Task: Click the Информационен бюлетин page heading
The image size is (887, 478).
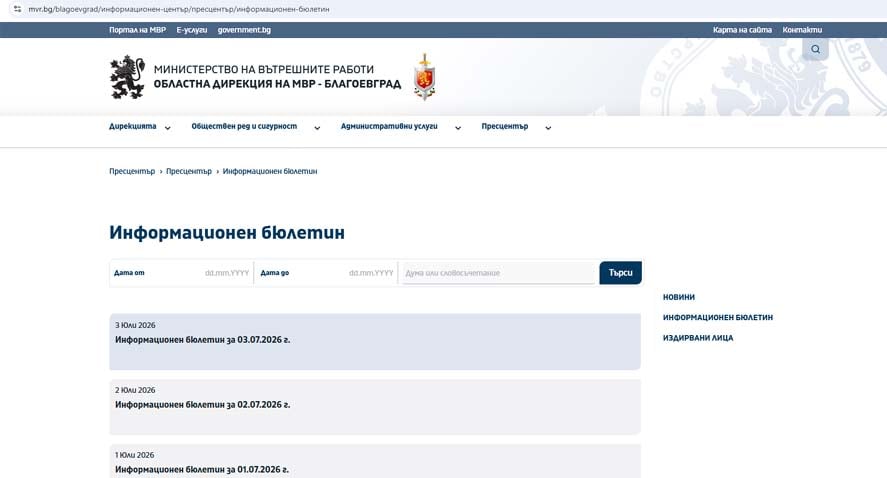Action: (227, 232)
